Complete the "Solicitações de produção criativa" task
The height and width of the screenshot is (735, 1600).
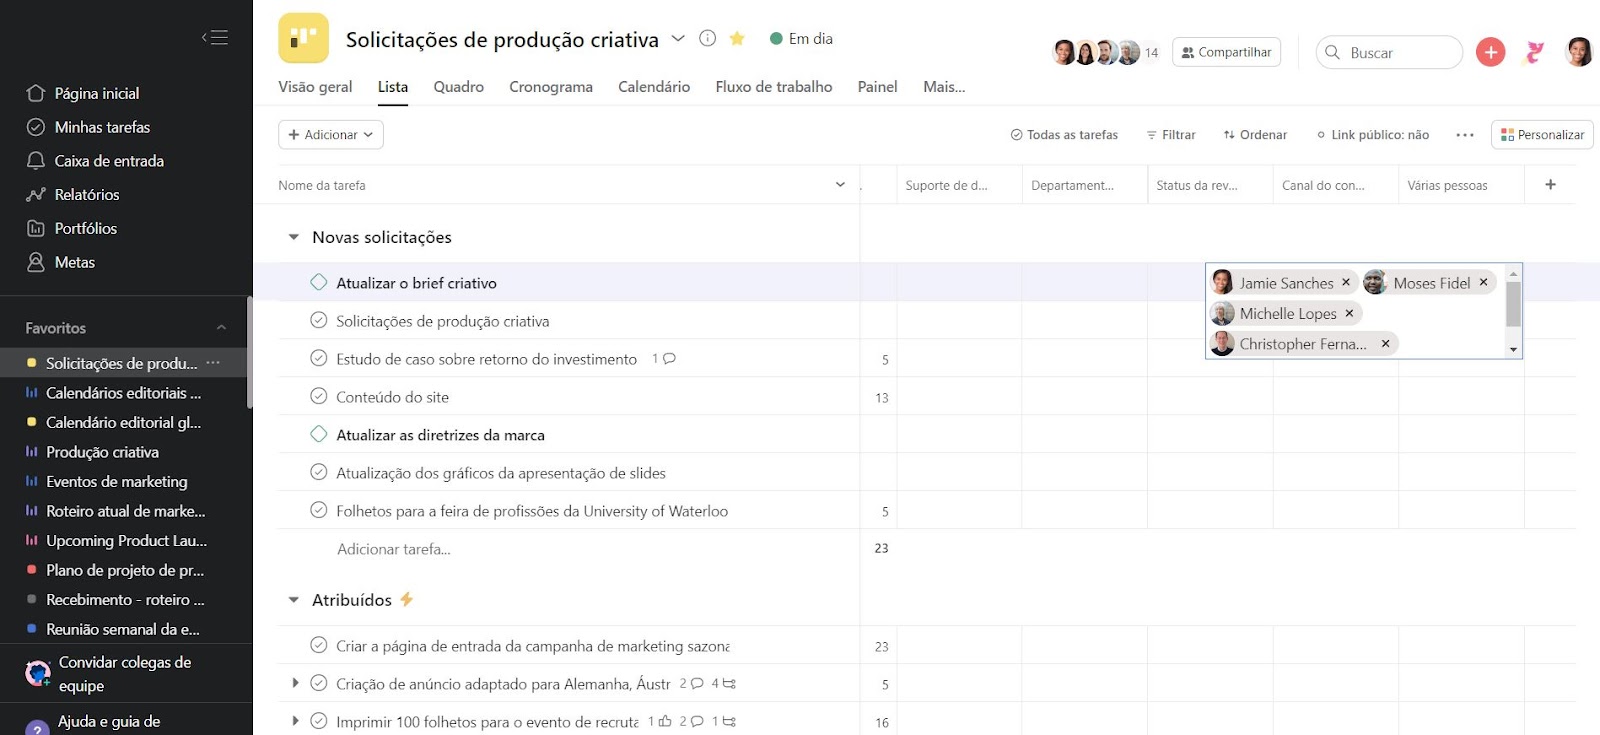pos(319,321)
